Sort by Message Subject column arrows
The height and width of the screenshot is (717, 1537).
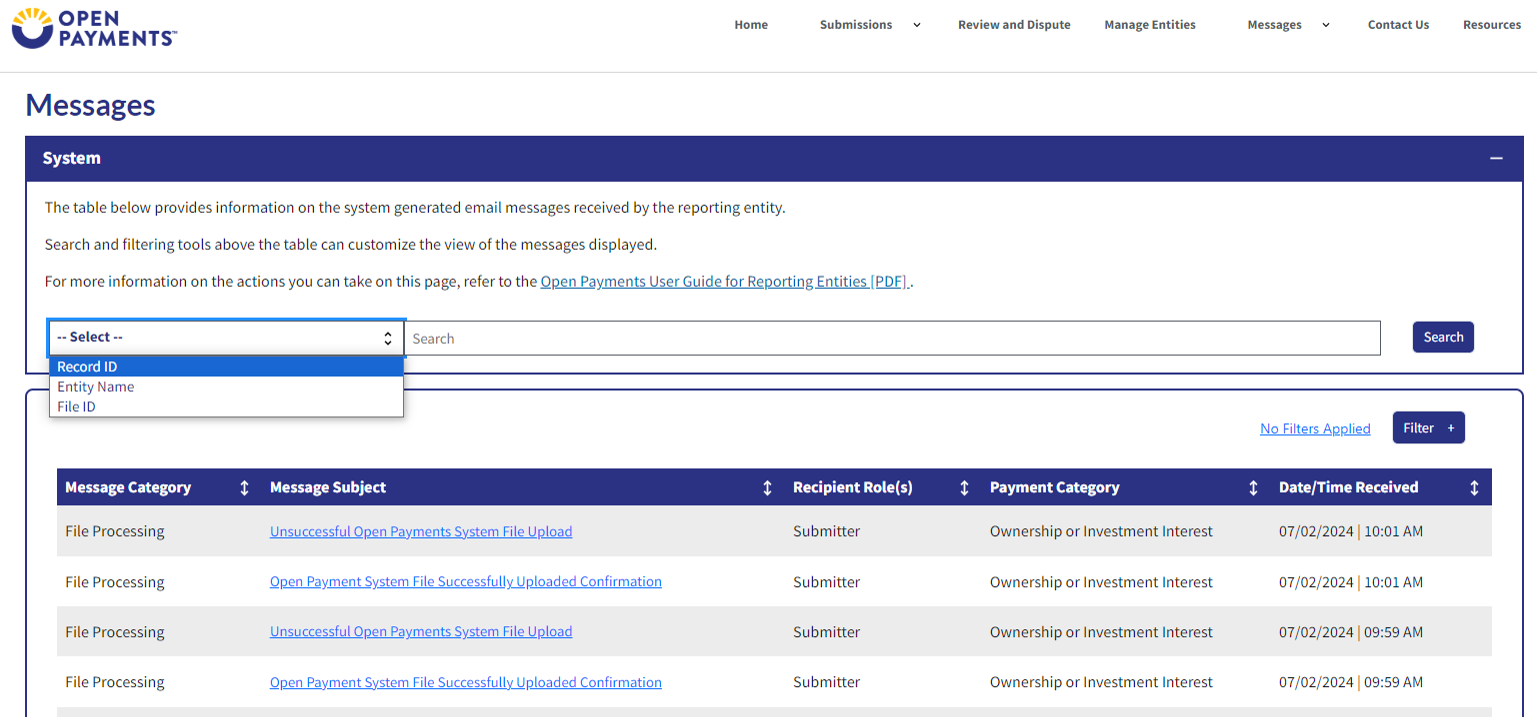click(x=767, y=488)
